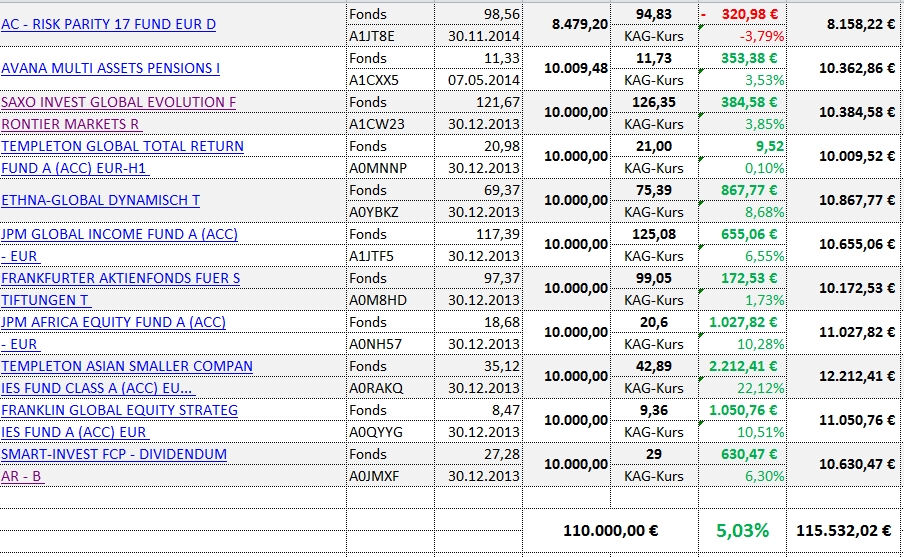The width and height of the screenshot is (904, 557).
Task: Open TEMPLETON GLOBAL TOTAL RETURN link
Action: pos(122,146)
